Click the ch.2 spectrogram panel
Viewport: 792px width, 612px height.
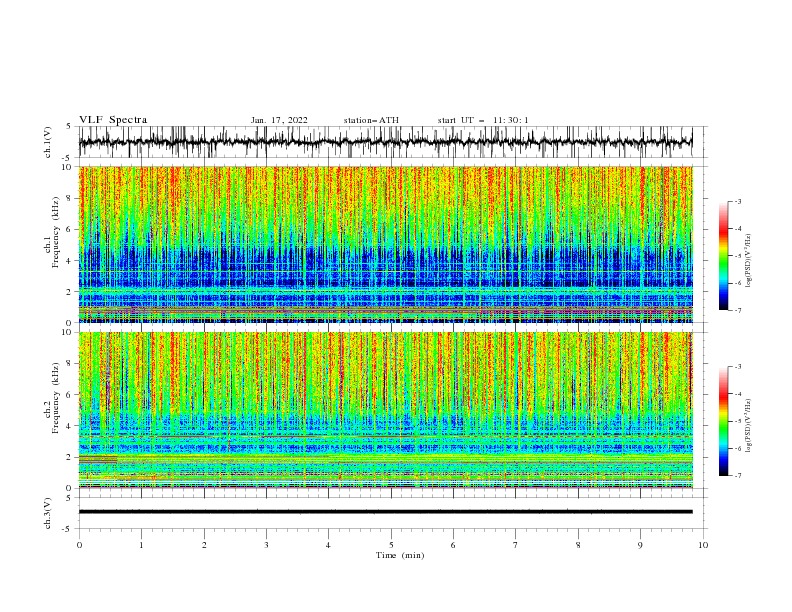pyautogui.click(x=385, y=410)
